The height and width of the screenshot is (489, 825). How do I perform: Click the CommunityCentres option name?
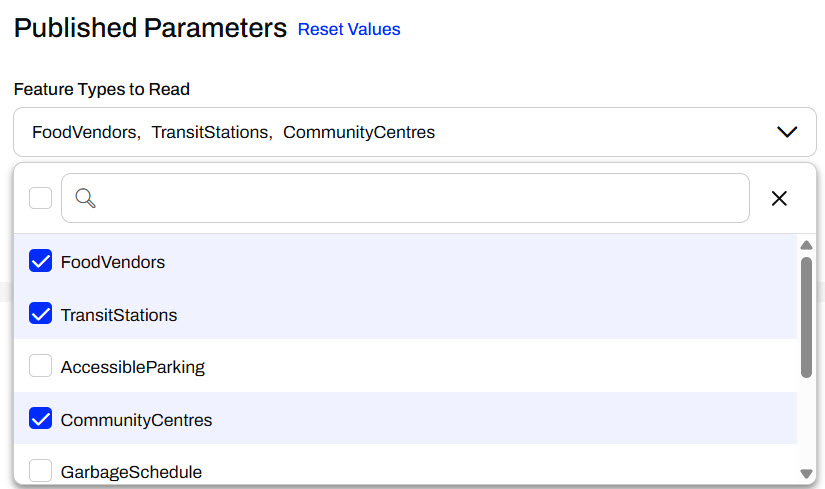136,420
